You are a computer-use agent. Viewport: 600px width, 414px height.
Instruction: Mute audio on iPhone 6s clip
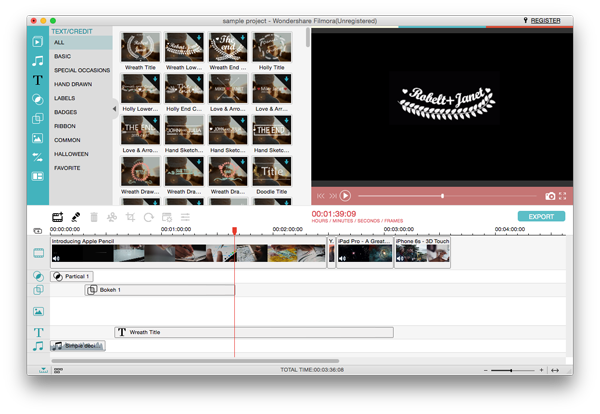coord(400,259)
